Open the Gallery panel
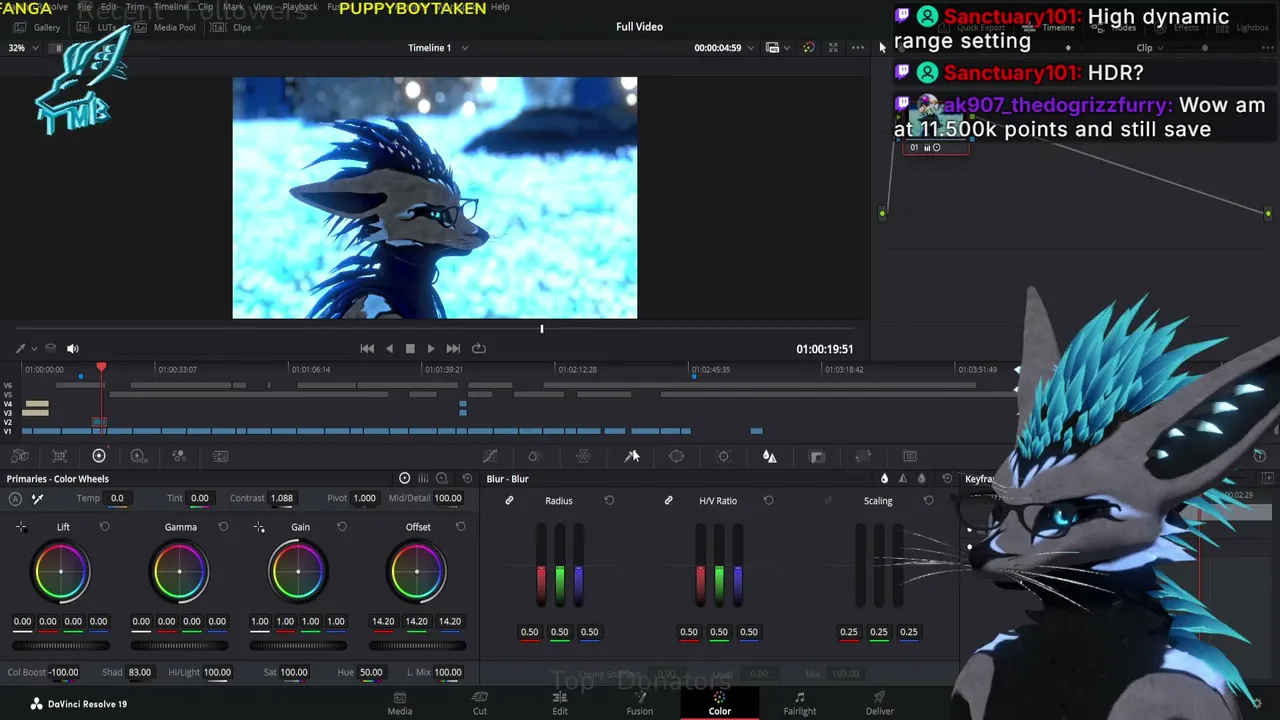The width and height of the screenshot is (1280, 720). tap(38, 28)
